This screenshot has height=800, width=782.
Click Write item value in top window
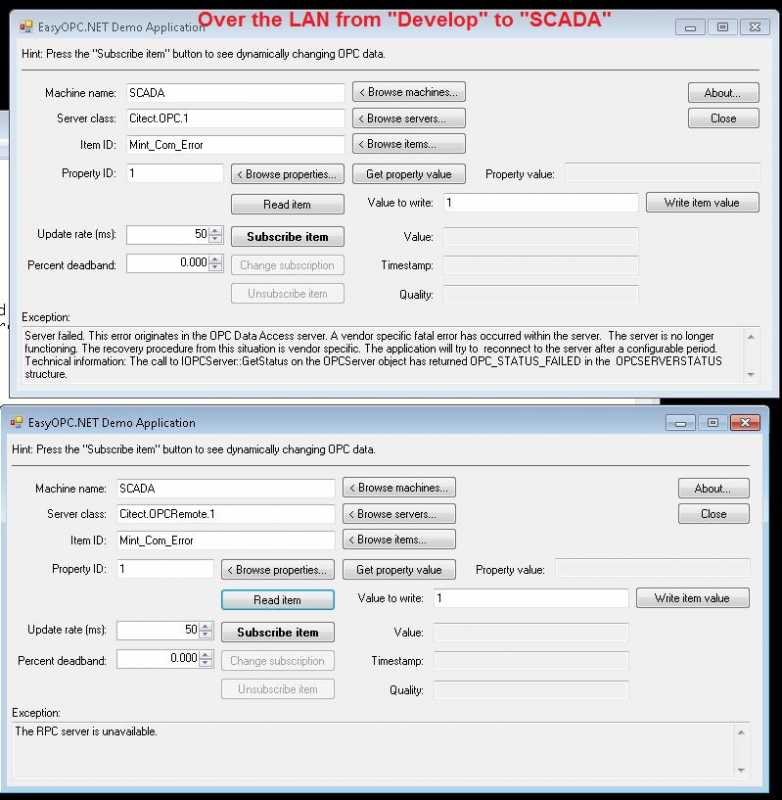[702, 203]
